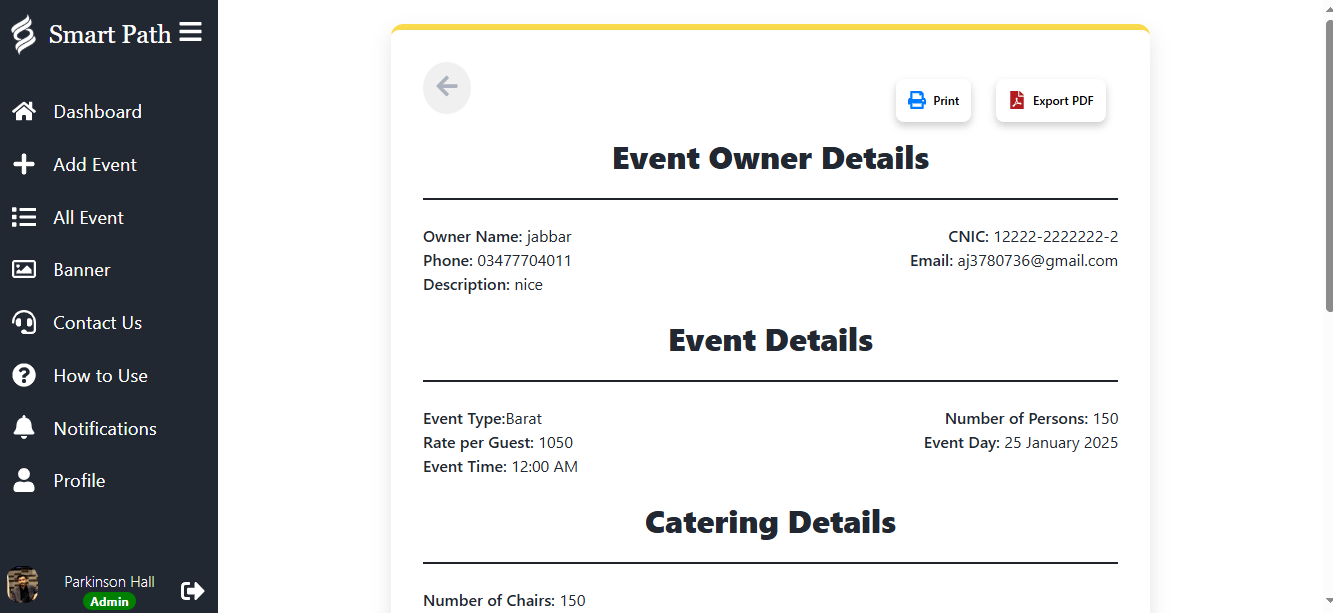
Task: Click the Catering Details heading
Action: (770, 522)
